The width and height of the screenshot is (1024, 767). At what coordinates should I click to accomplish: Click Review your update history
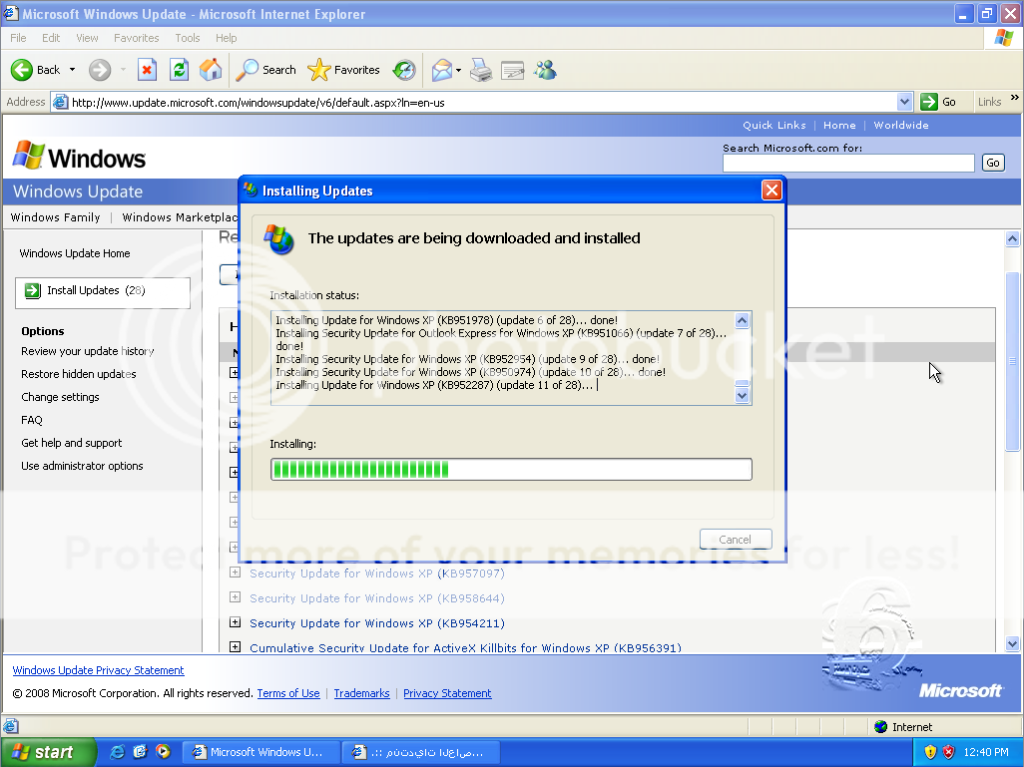(88, 351)
